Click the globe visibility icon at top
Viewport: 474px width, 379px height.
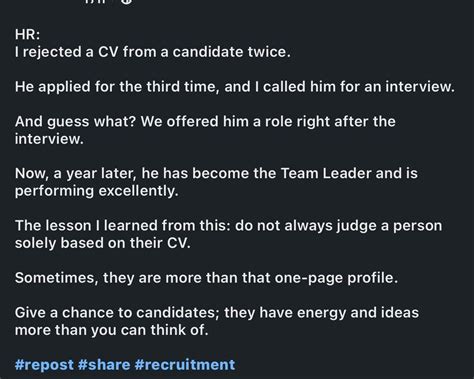pos(126,1)
